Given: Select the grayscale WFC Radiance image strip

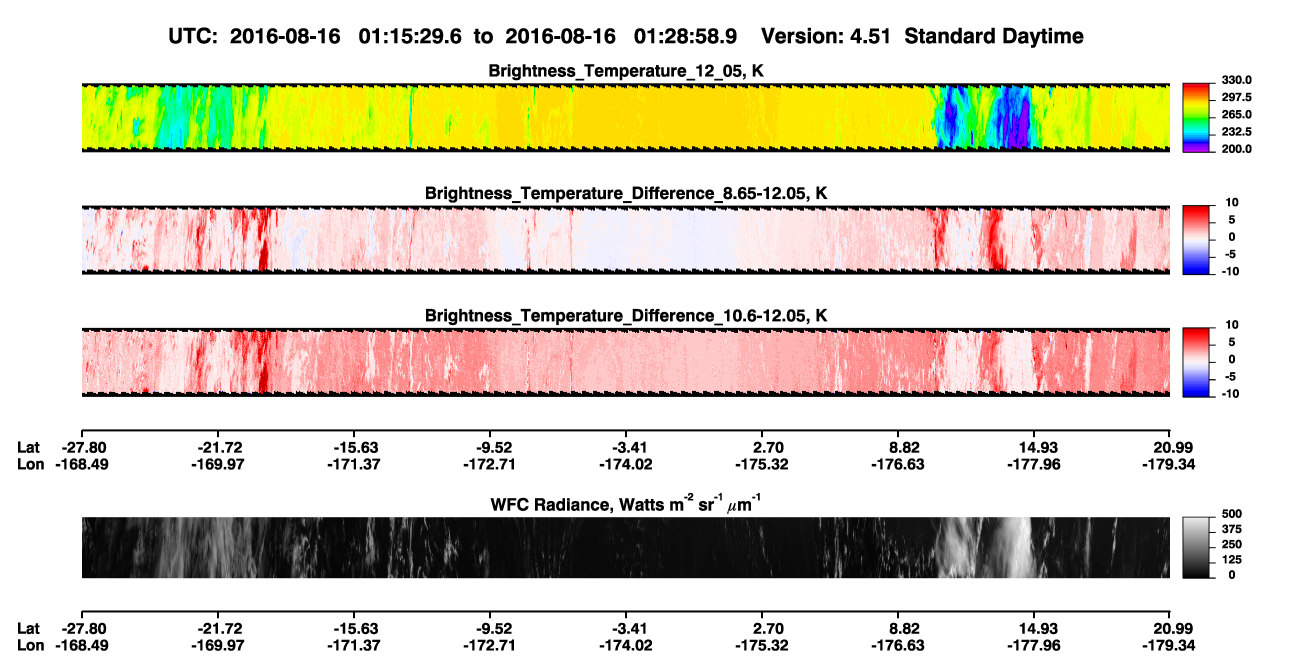Looking at the screenshot, I should 625,548.
